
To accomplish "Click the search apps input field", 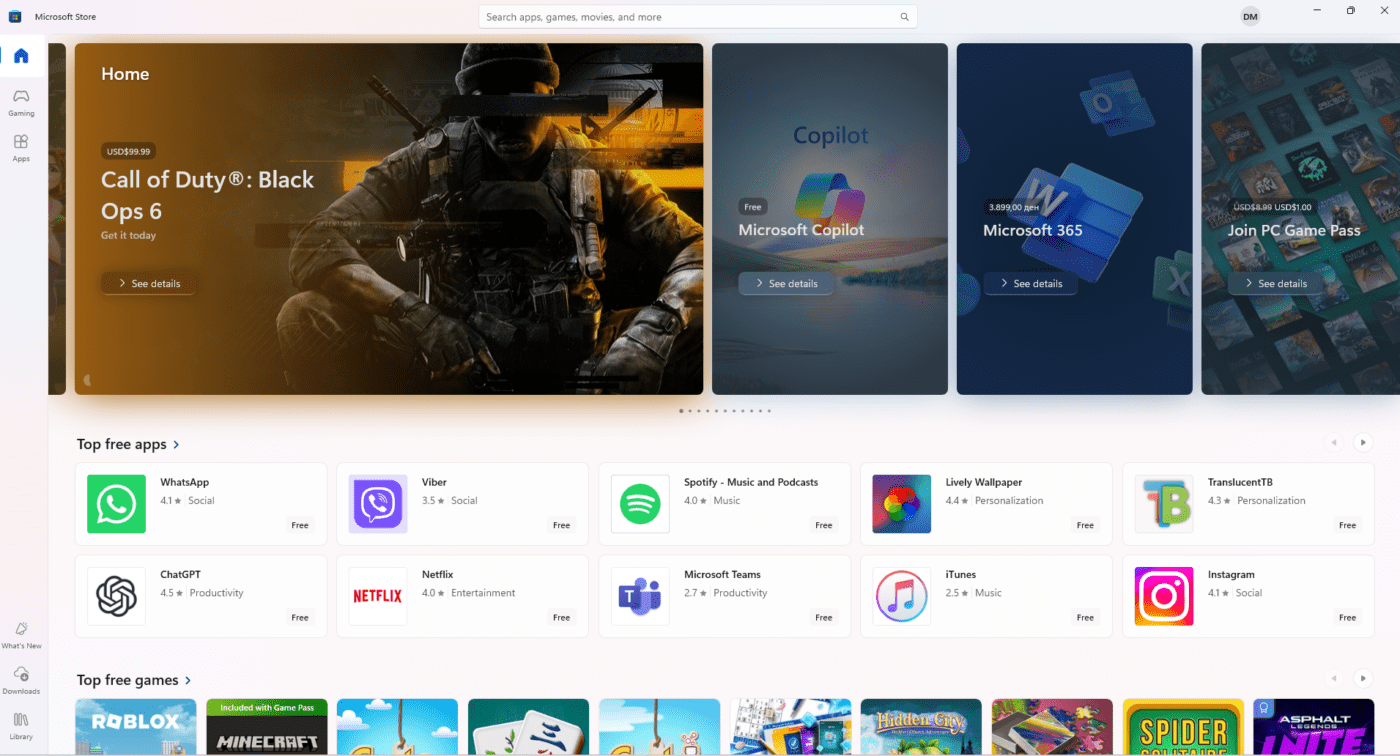I will (698, 17).
